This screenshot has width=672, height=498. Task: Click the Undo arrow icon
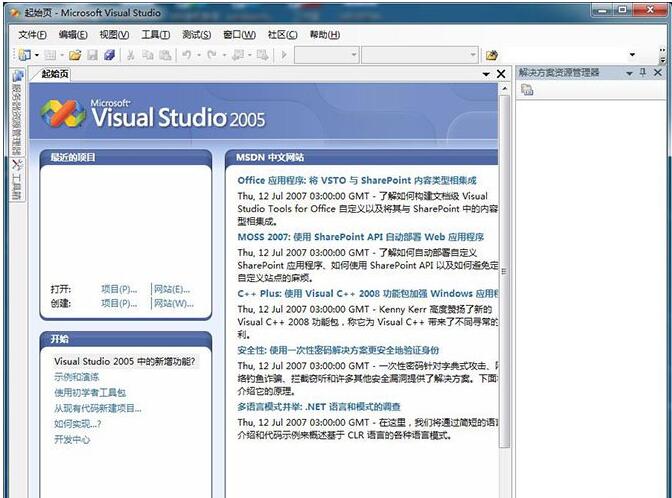pyautogui.click(x=186, y=54)
